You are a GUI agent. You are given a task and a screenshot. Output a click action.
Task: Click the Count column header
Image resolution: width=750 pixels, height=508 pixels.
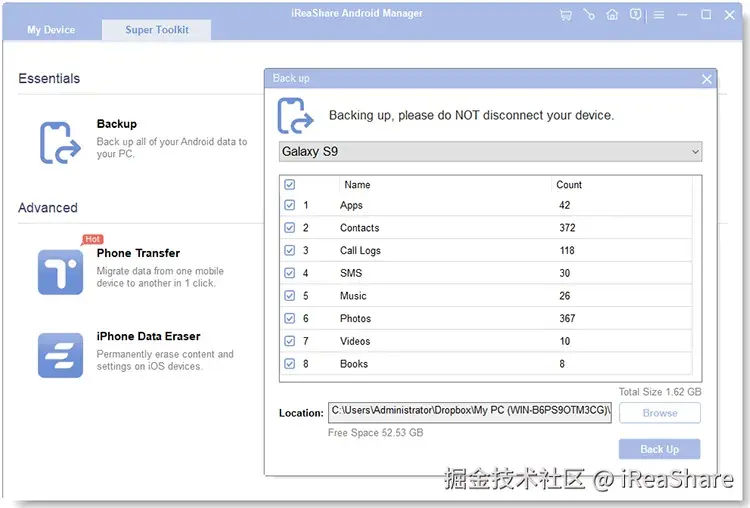pos(569,185)
